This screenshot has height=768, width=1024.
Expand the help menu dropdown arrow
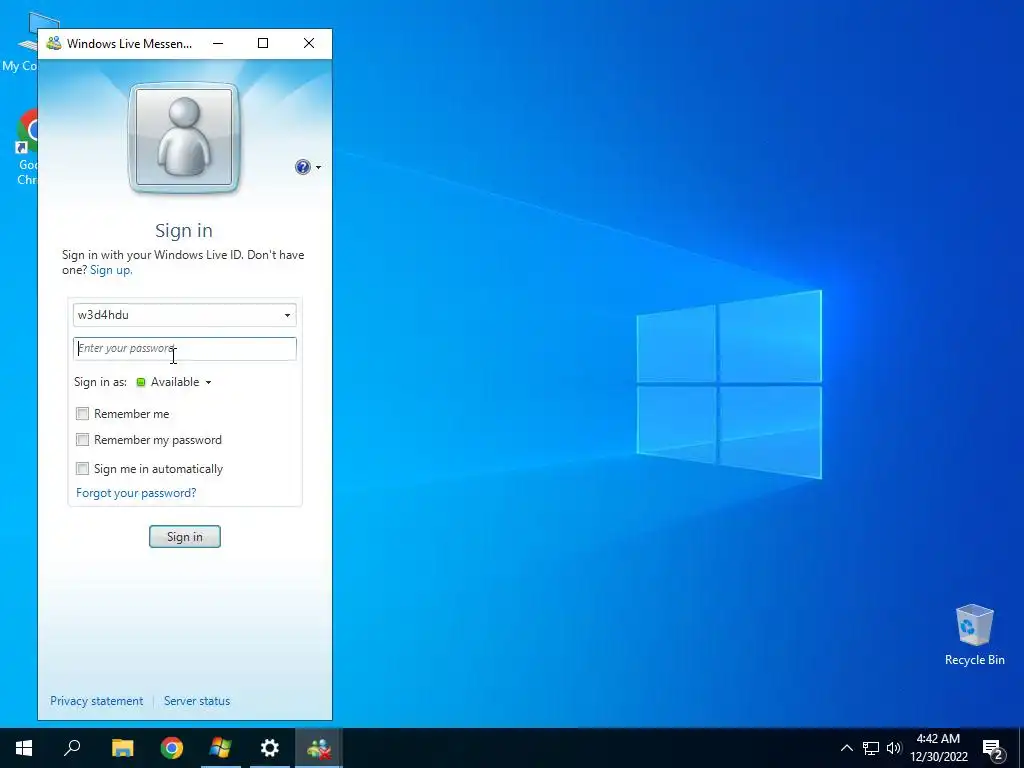319,167
